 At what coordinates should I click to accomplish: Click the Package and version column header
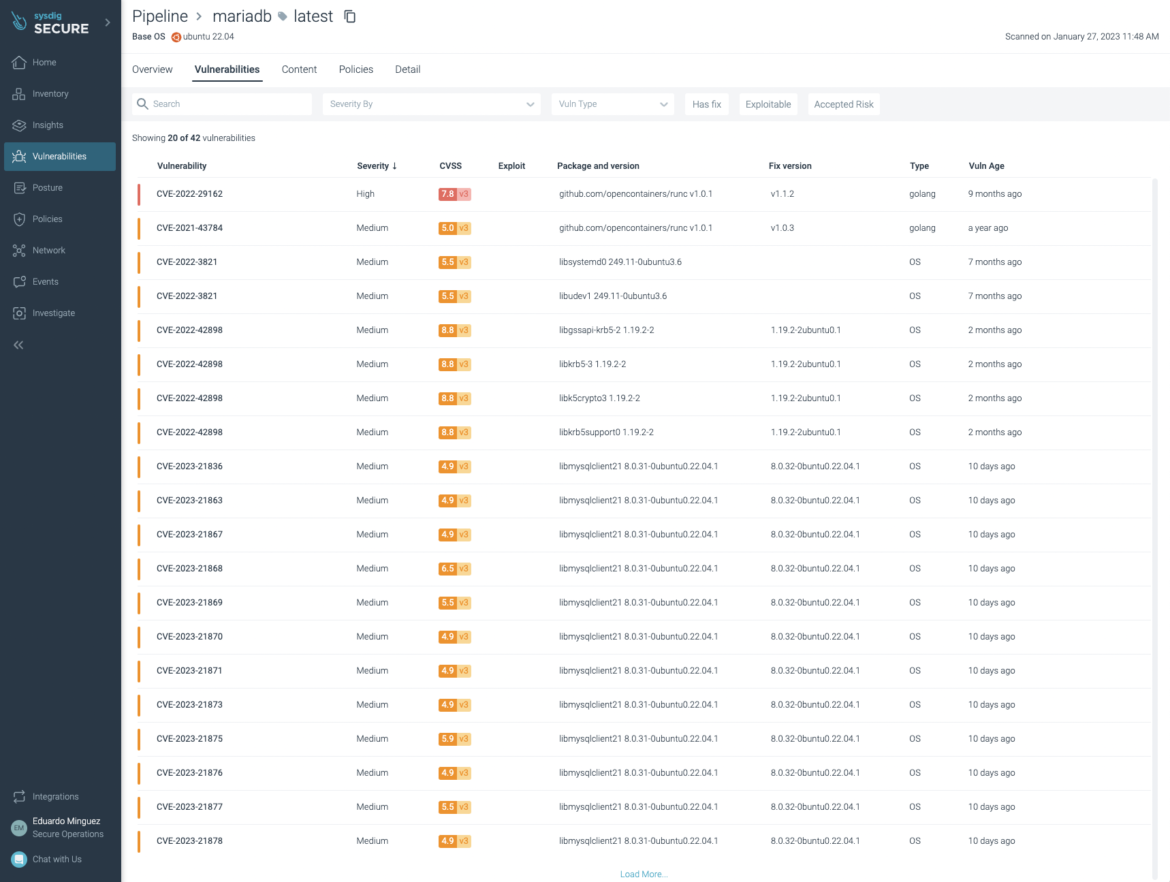point(598,166)
